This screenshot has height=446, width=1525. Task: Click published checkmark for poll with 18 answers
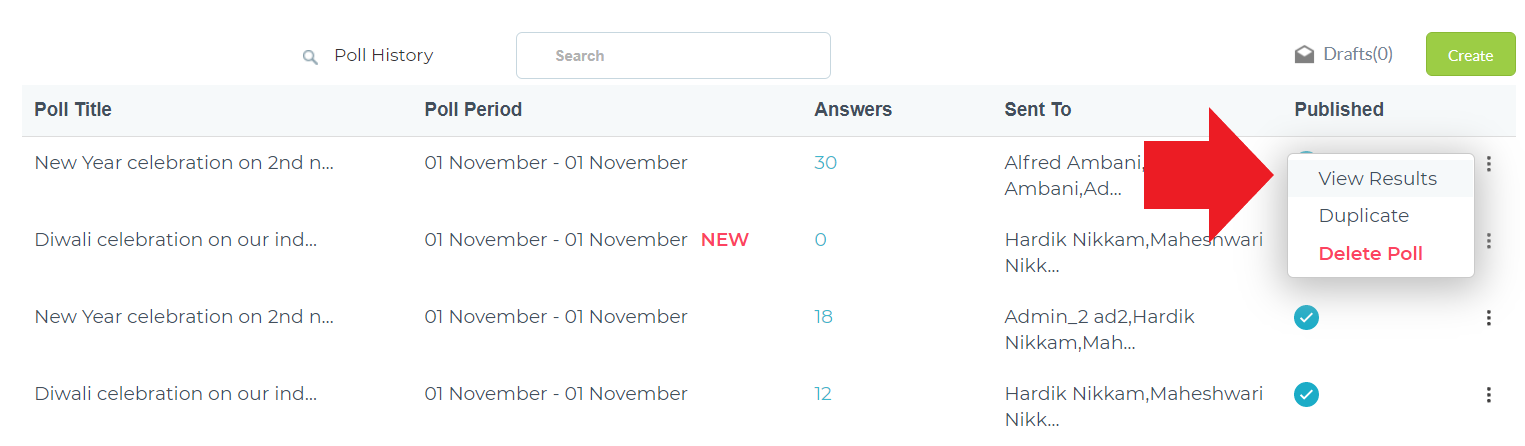click(1306, 317)
